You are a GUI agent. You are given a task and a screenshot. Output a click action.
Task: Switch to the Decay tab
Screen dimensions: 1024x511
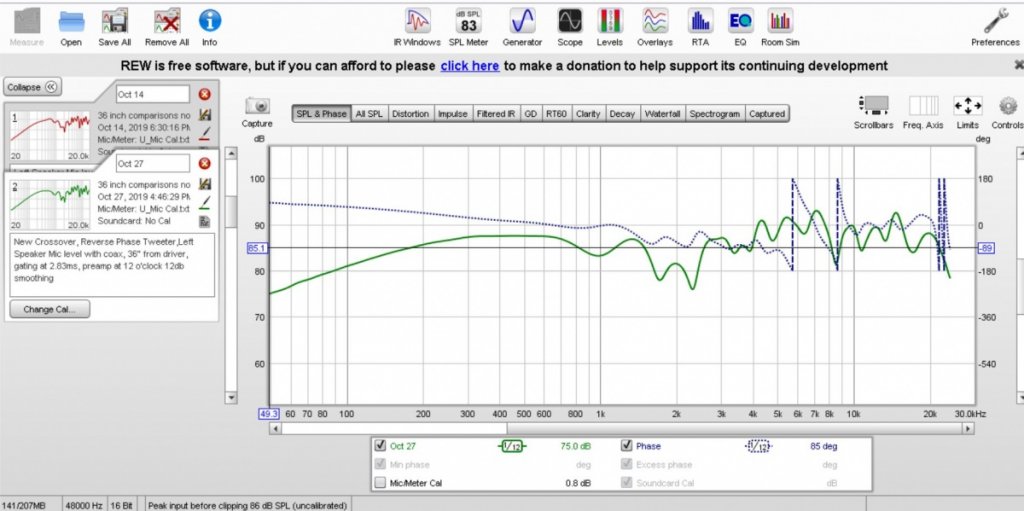(622, 114)
